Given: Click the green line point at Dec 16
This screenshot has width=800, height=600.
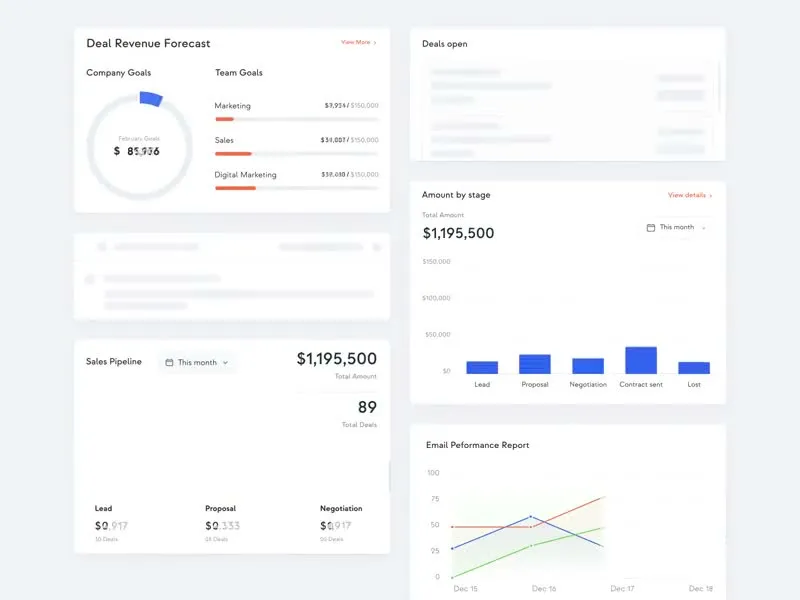Looking at the screenshot, I should tap(531, 545).
